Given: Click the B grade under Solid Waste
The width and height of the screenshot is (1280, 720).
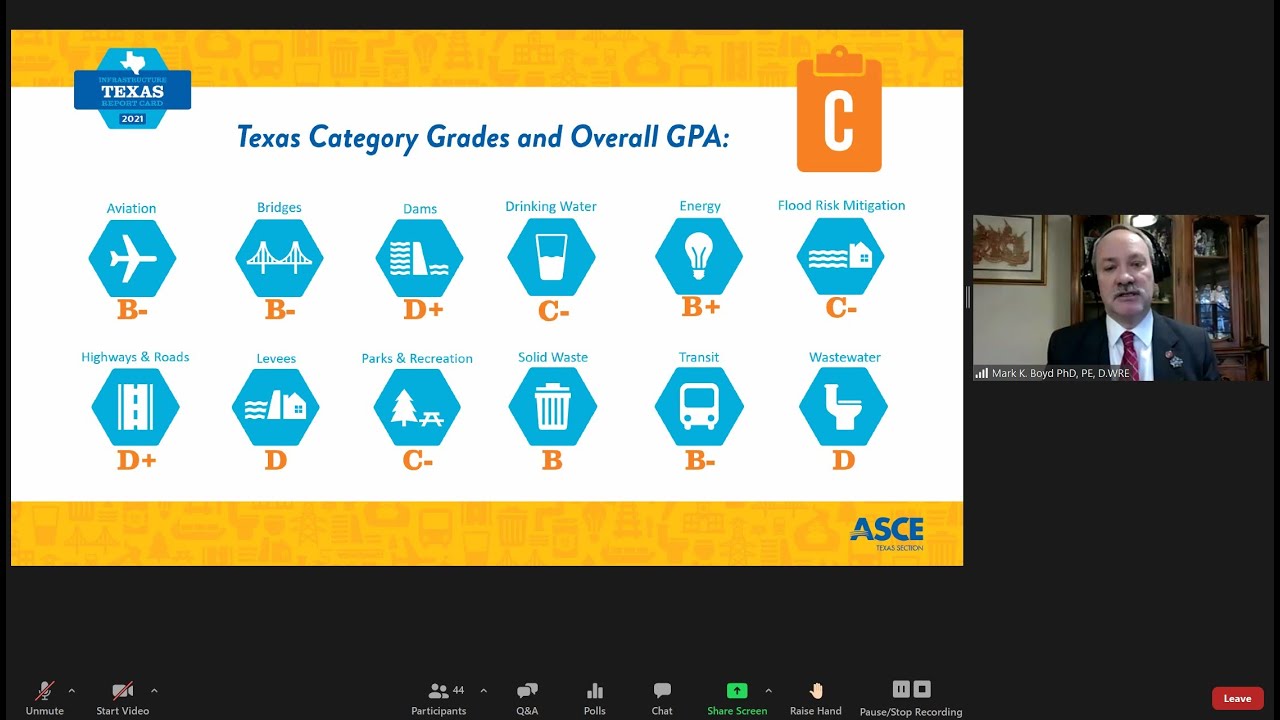Looking at the screenshot, I should (x=552, y=460).
